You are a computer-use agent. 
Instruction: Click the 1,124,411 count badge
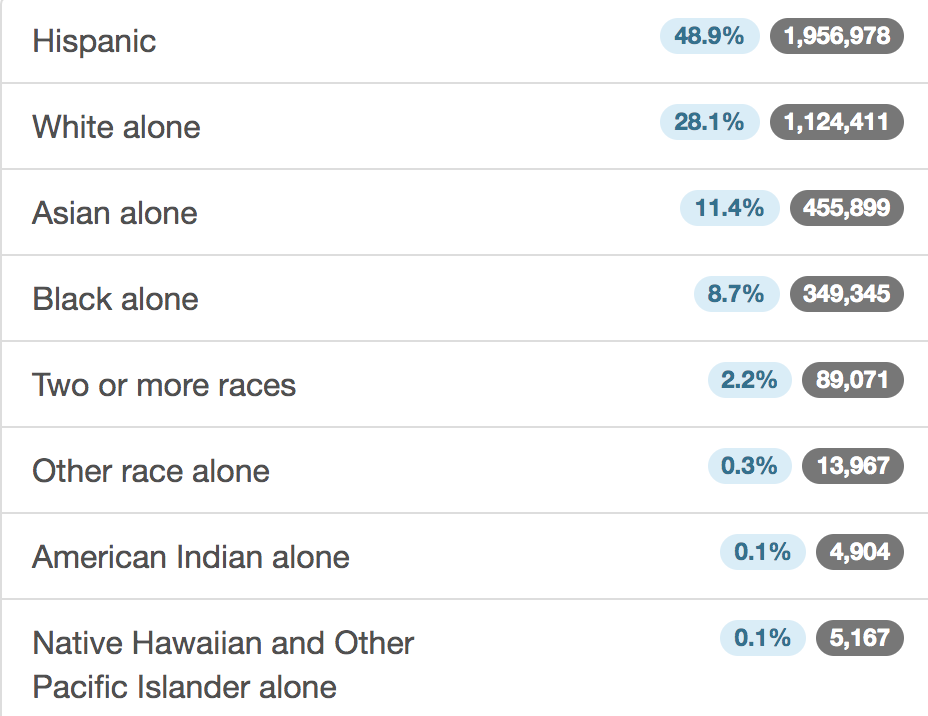(837, 122)
